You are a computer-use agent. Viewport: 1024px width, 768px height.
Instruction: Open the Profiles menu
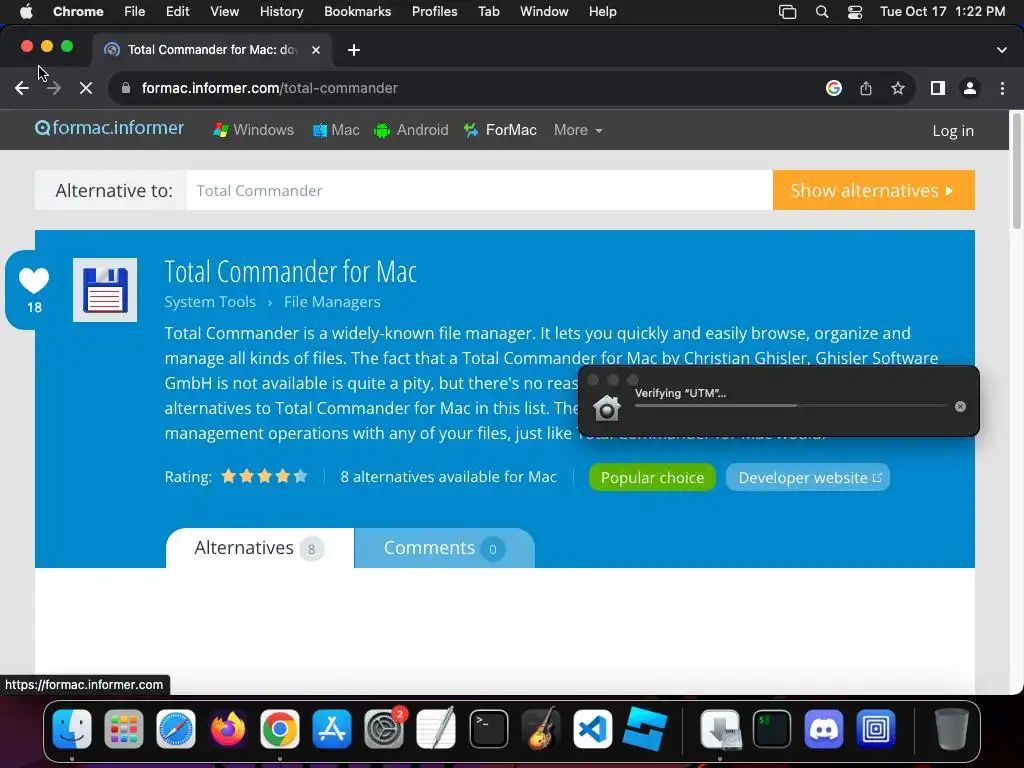(x=434, y=12)
